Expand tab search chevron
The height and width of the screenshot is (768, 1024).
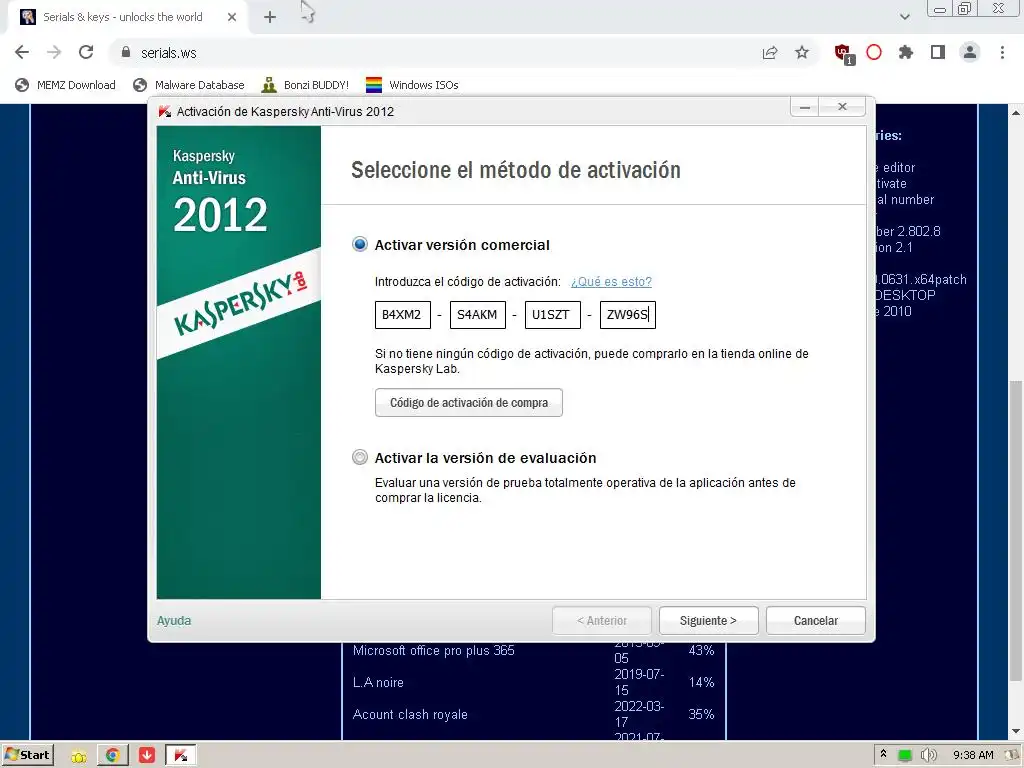904,17
